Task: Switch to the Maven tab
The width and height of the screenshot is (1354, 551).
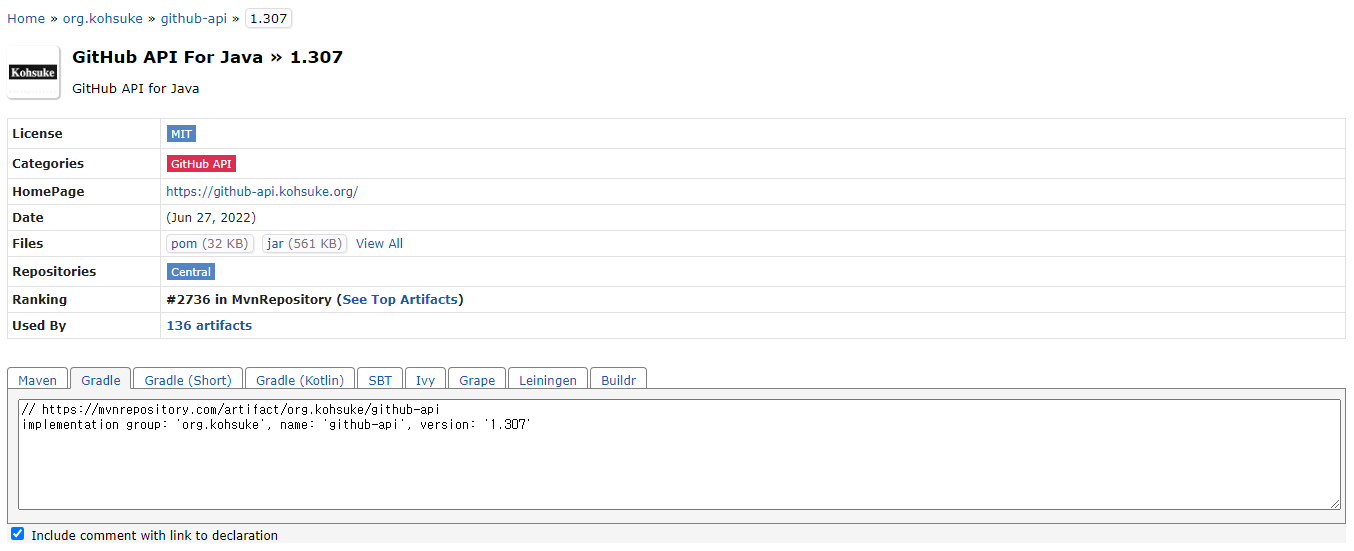Action: tap(38, 380)
